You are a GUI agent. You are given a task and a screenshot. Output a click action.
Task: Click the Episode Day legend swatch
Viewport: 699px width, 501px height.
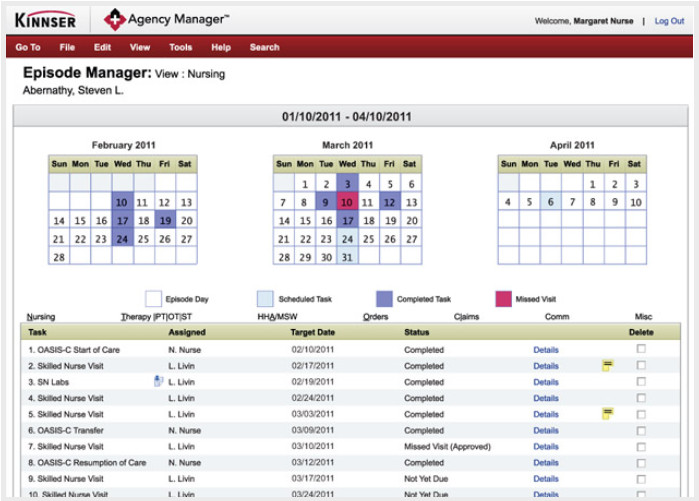pyautogui.click(x=153, y=299)
